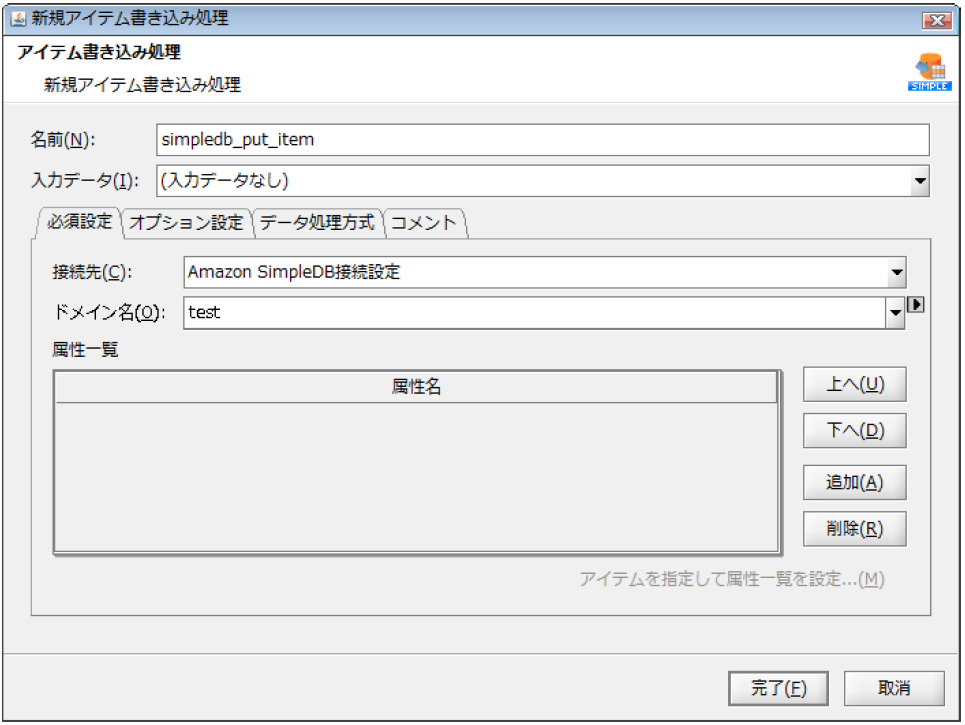Open the データ処理方式 tab
Screen dimensions: 965x725
tap(317, 222)
